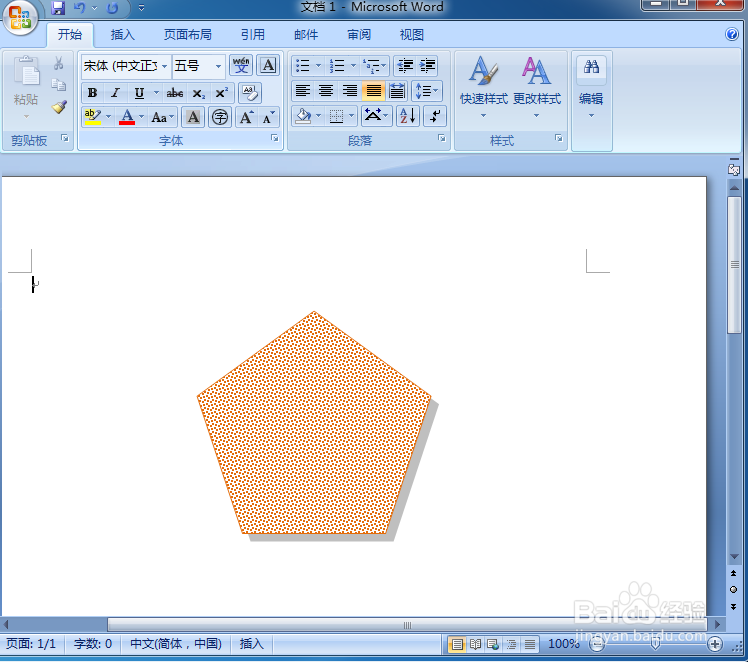Copy selection with the copy icon
This screenshot has width=748, height=662.
coord(59,85)
